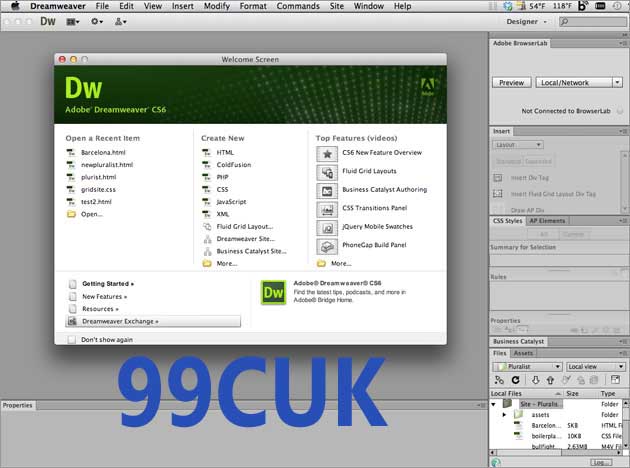Viewport: 630px width, 468px height.
Task: Create a new HTML document
Action: click(x=225, y=153)
